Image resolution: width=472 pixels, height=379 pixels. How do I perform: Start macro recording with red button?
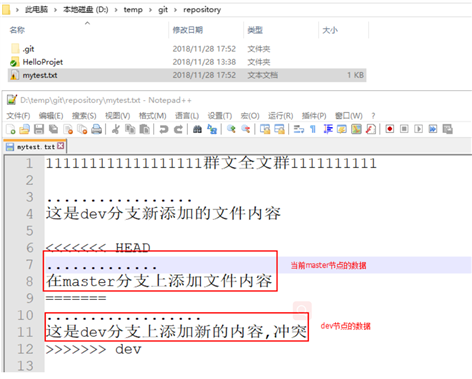[390, 129]
